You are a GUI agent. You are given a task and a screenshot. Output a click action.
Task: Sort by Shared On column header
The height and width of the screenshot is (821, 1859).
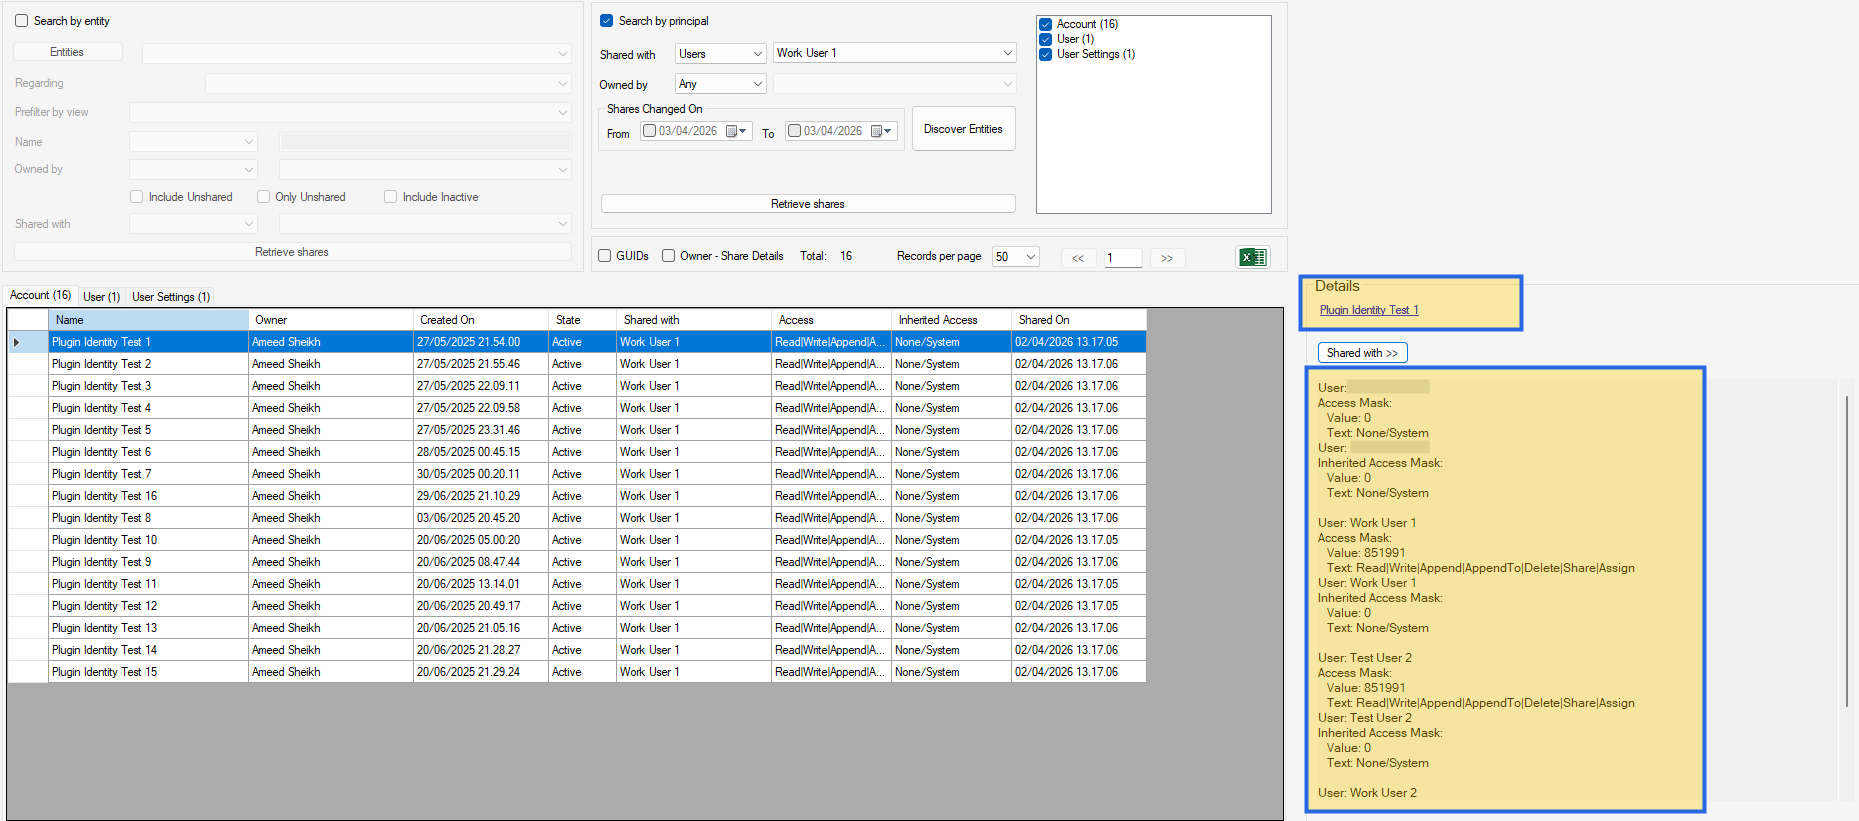click(x=1079, y=320)
